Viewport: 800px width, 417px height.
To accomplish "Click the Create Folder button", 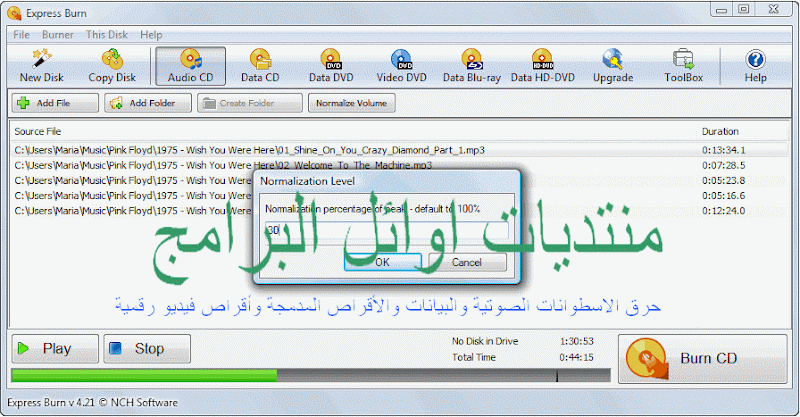I will [249, 103].
